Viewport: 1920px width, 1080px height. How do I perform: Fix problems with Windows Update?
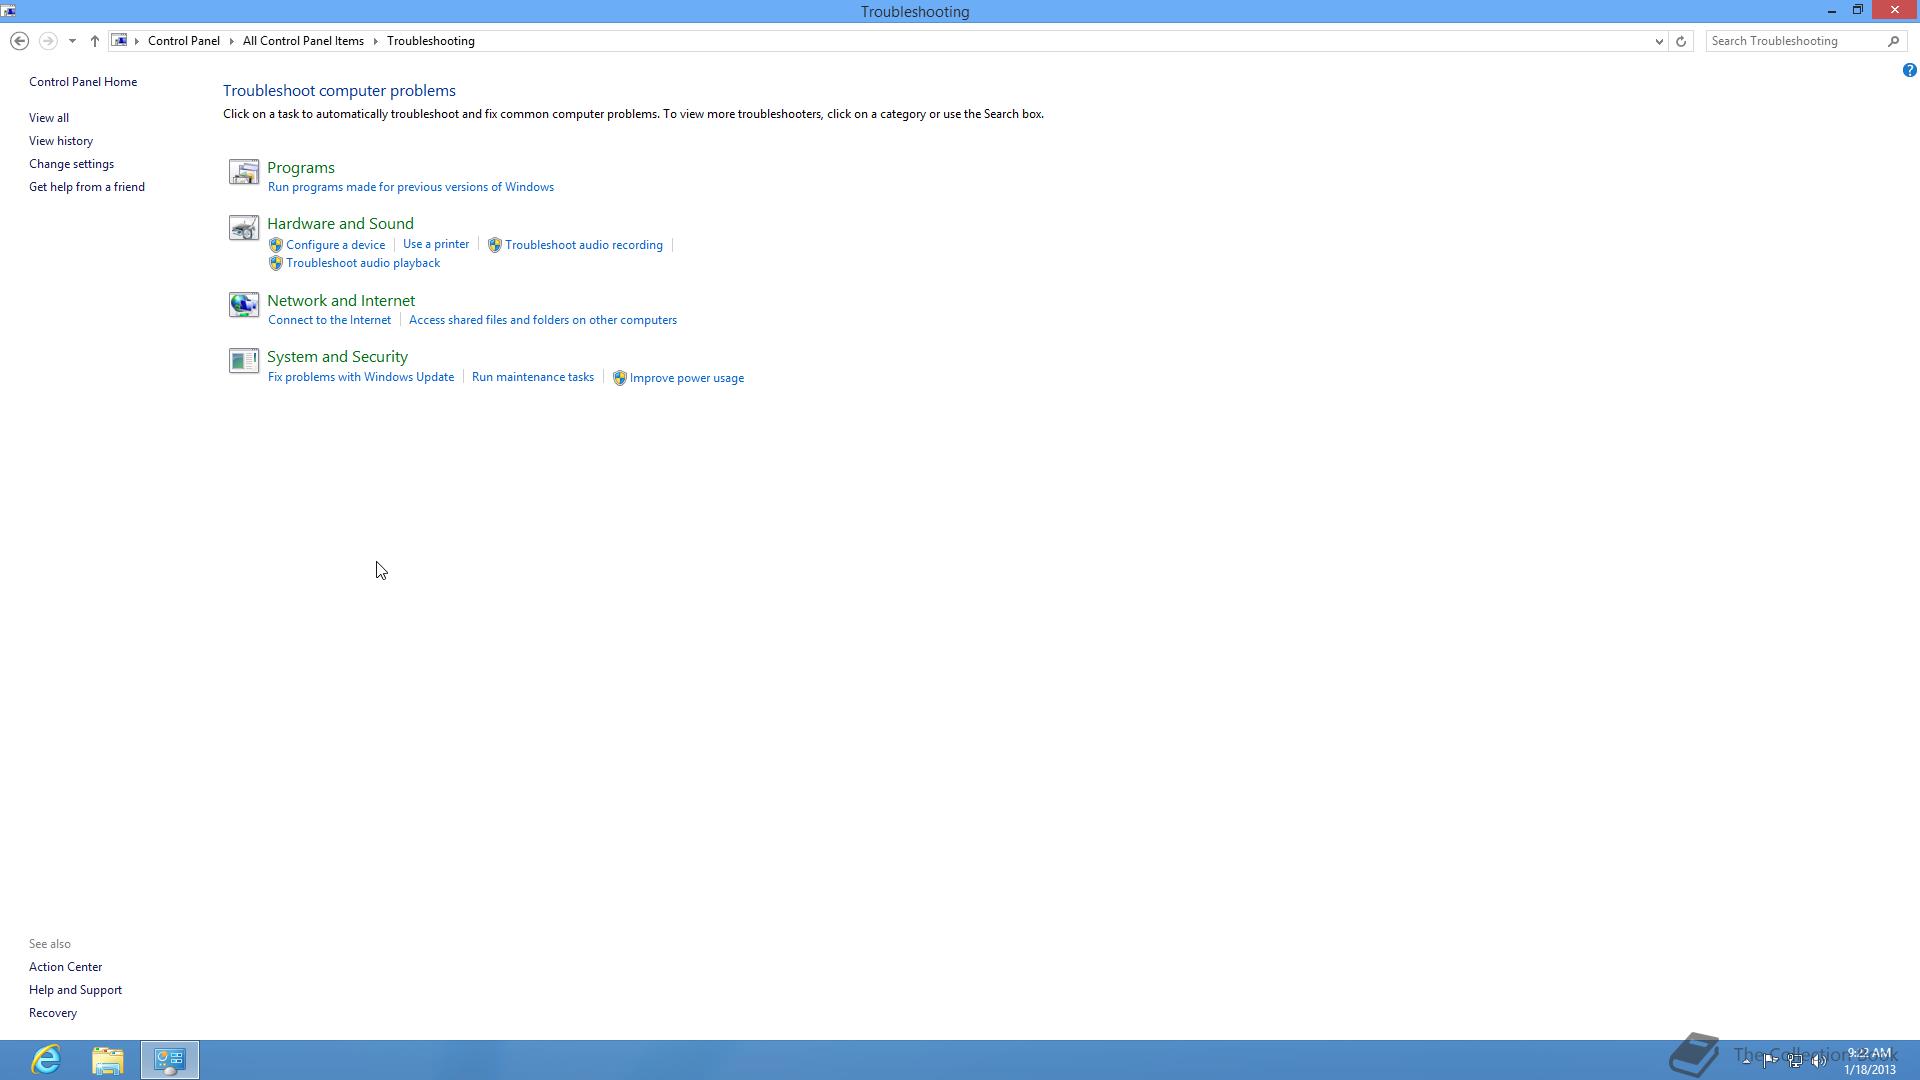[361, 377]
